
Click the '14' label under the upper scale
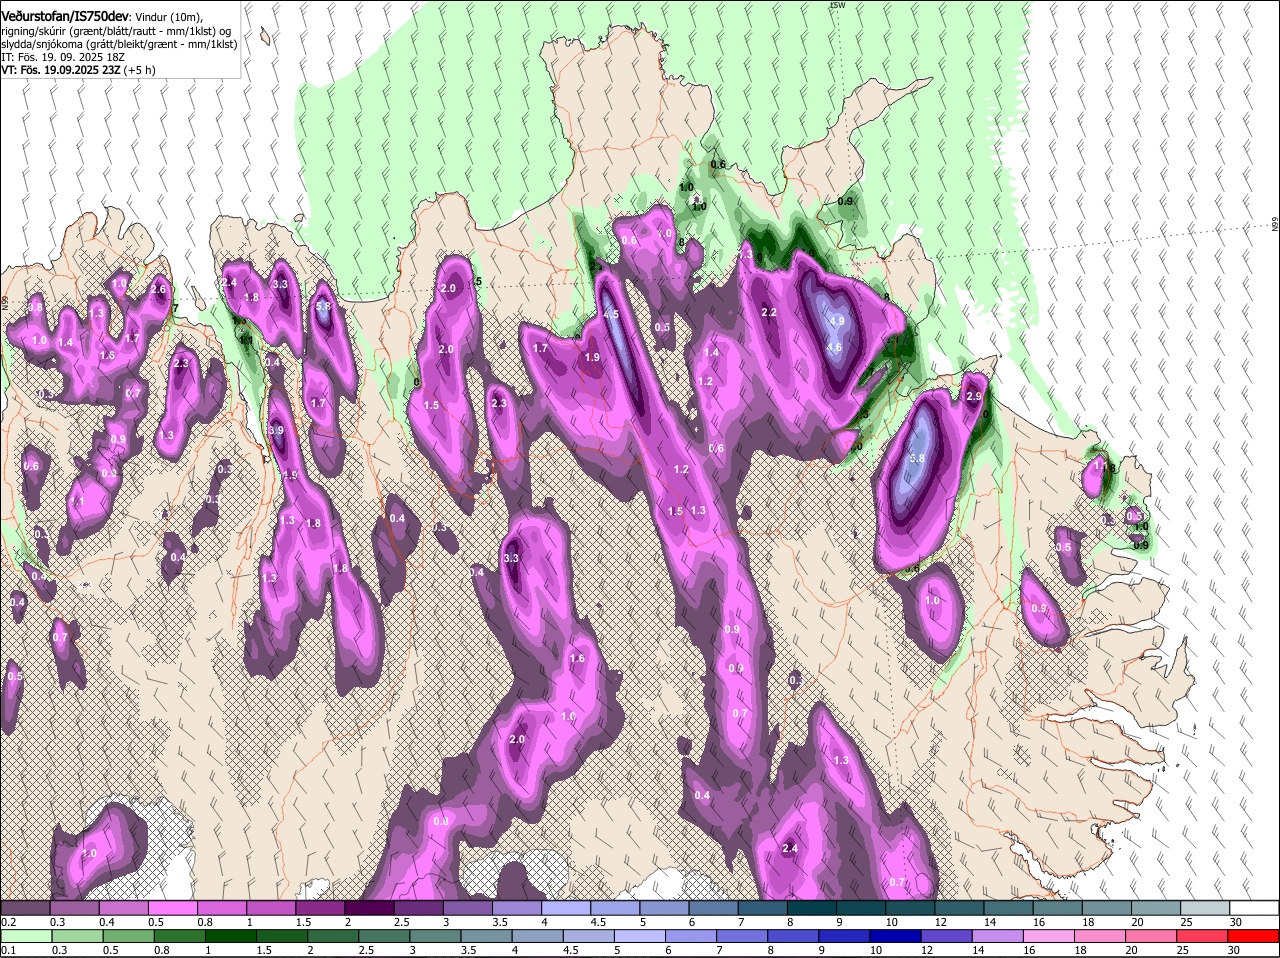[x=989, y=922]
